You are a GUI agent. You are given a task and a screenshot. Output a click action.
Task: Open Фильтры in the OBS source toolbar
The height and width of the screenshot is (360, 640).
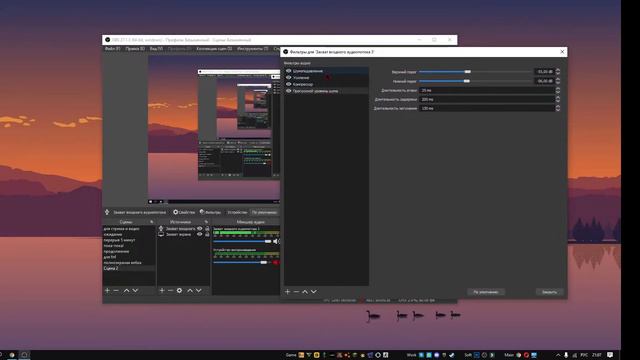click(x=210, y=212)
